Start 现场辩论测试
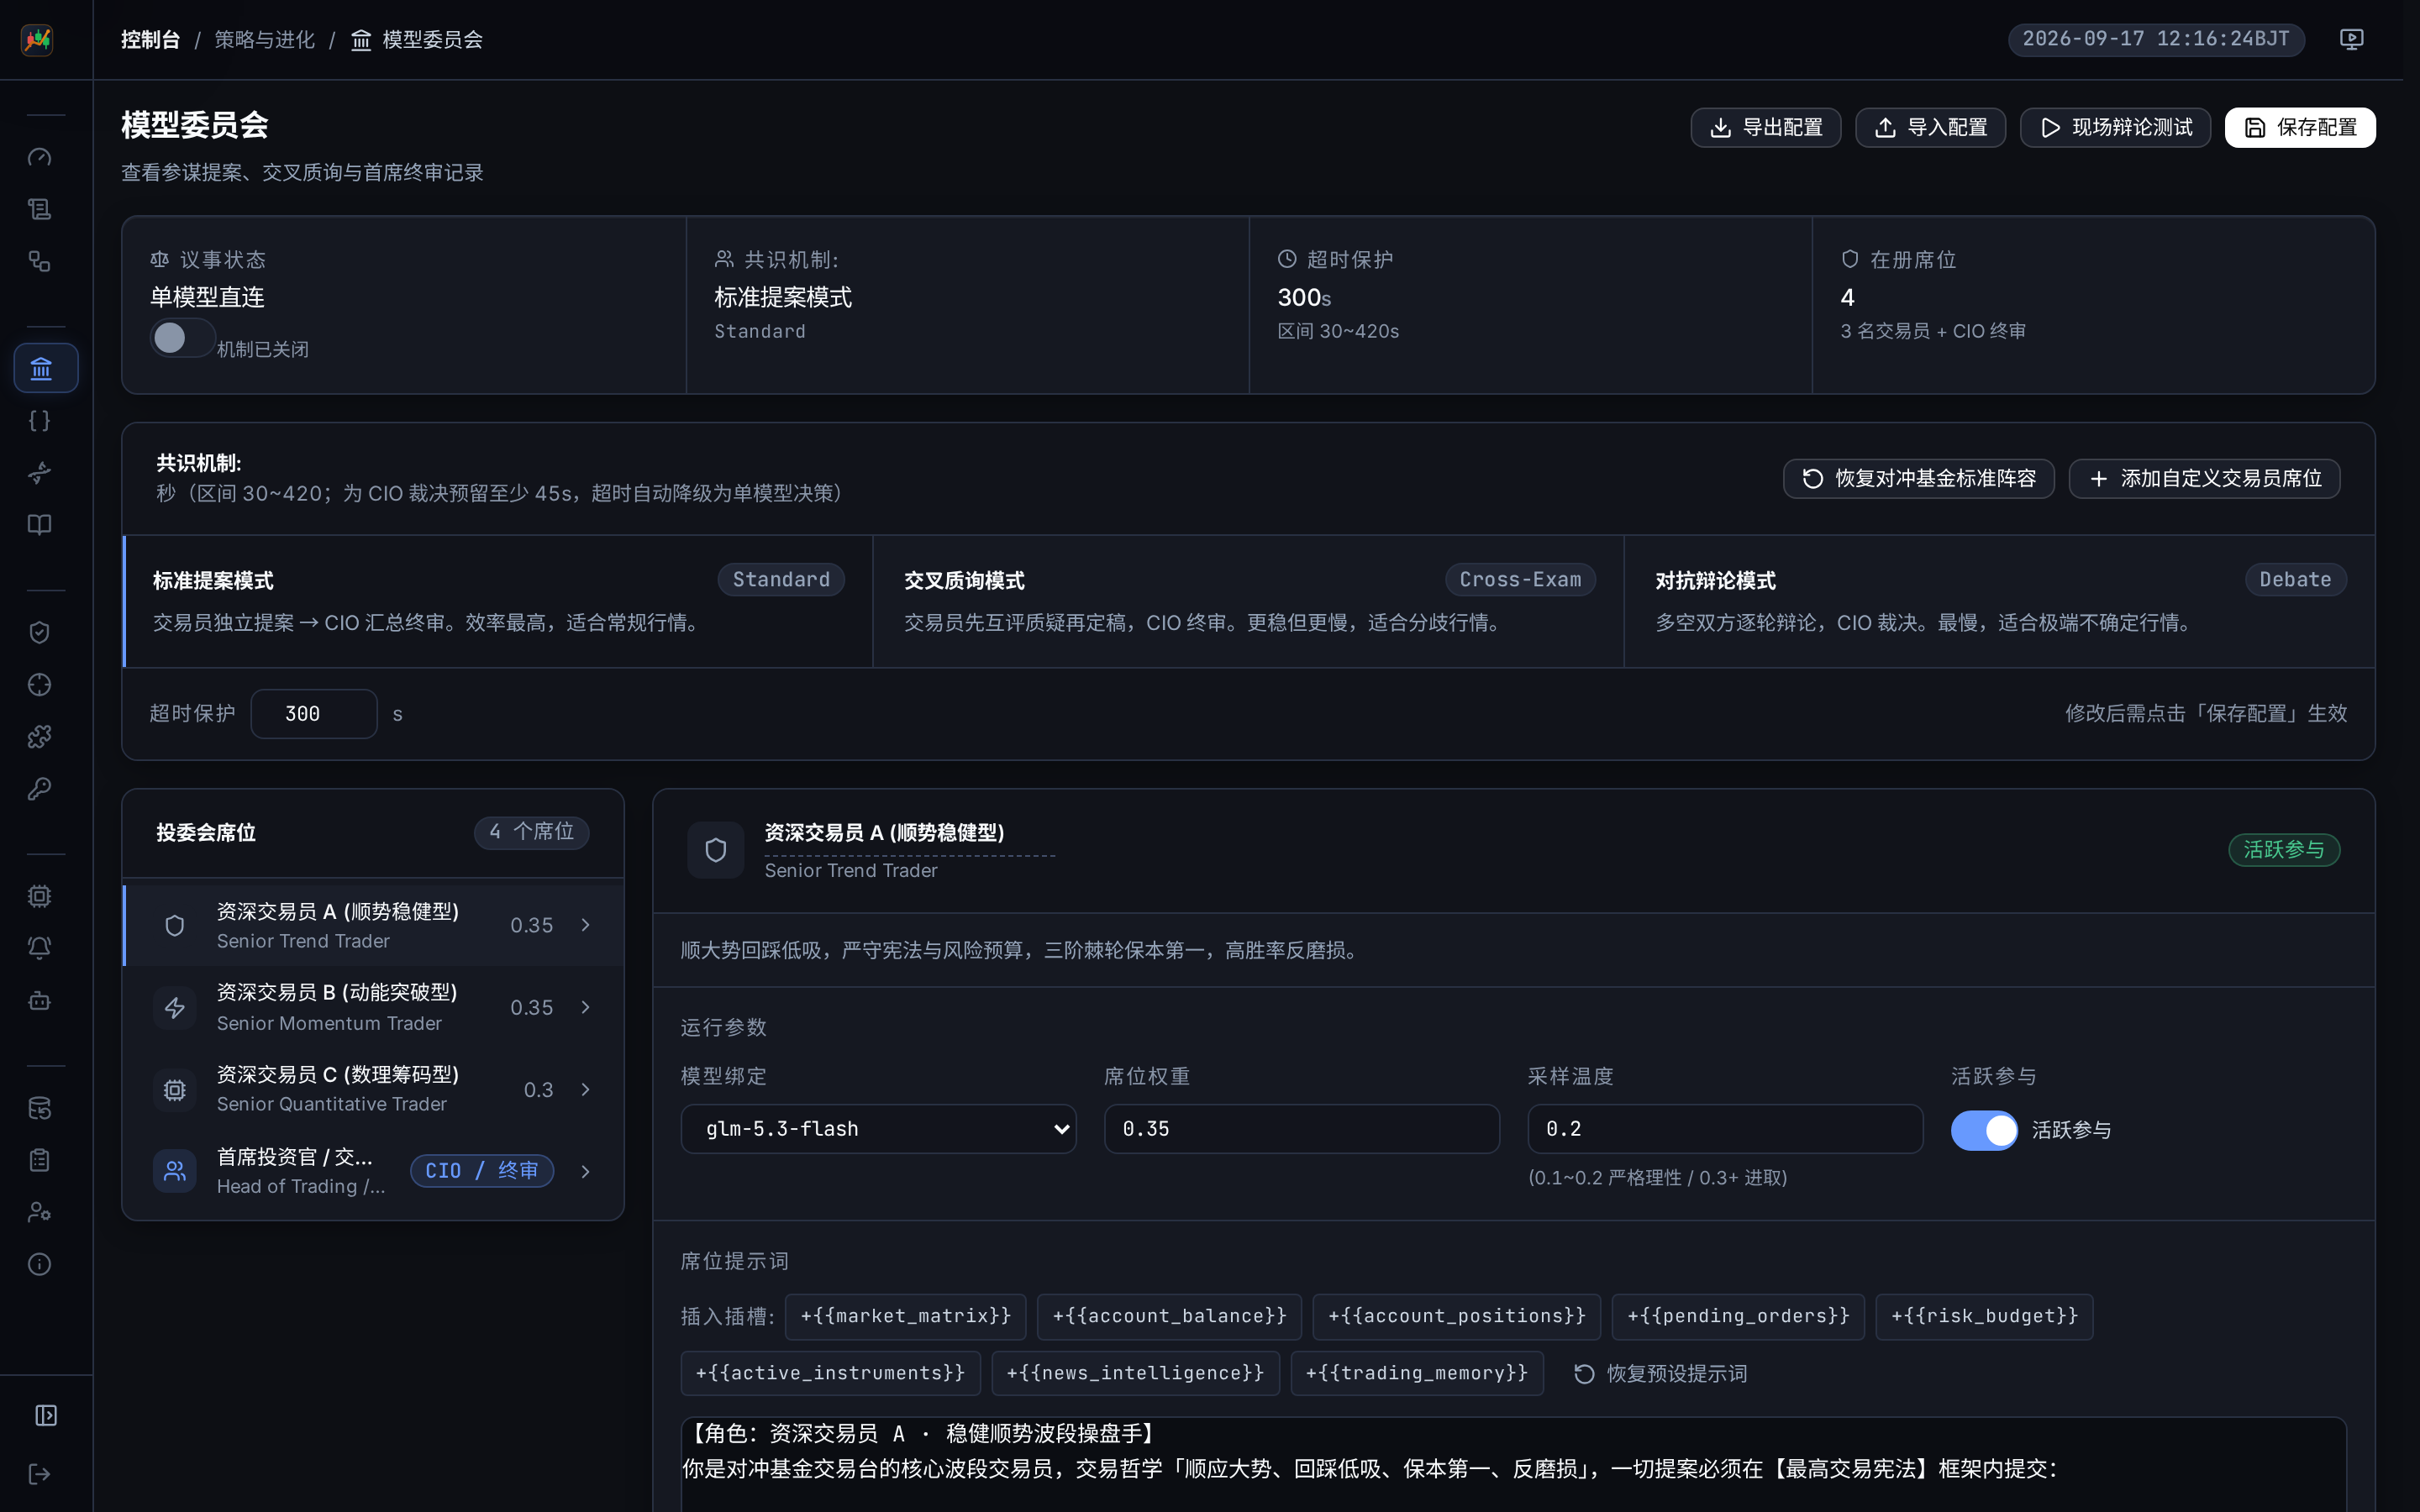This screenshot has height=1512, width=2420. coord(2115,128)
